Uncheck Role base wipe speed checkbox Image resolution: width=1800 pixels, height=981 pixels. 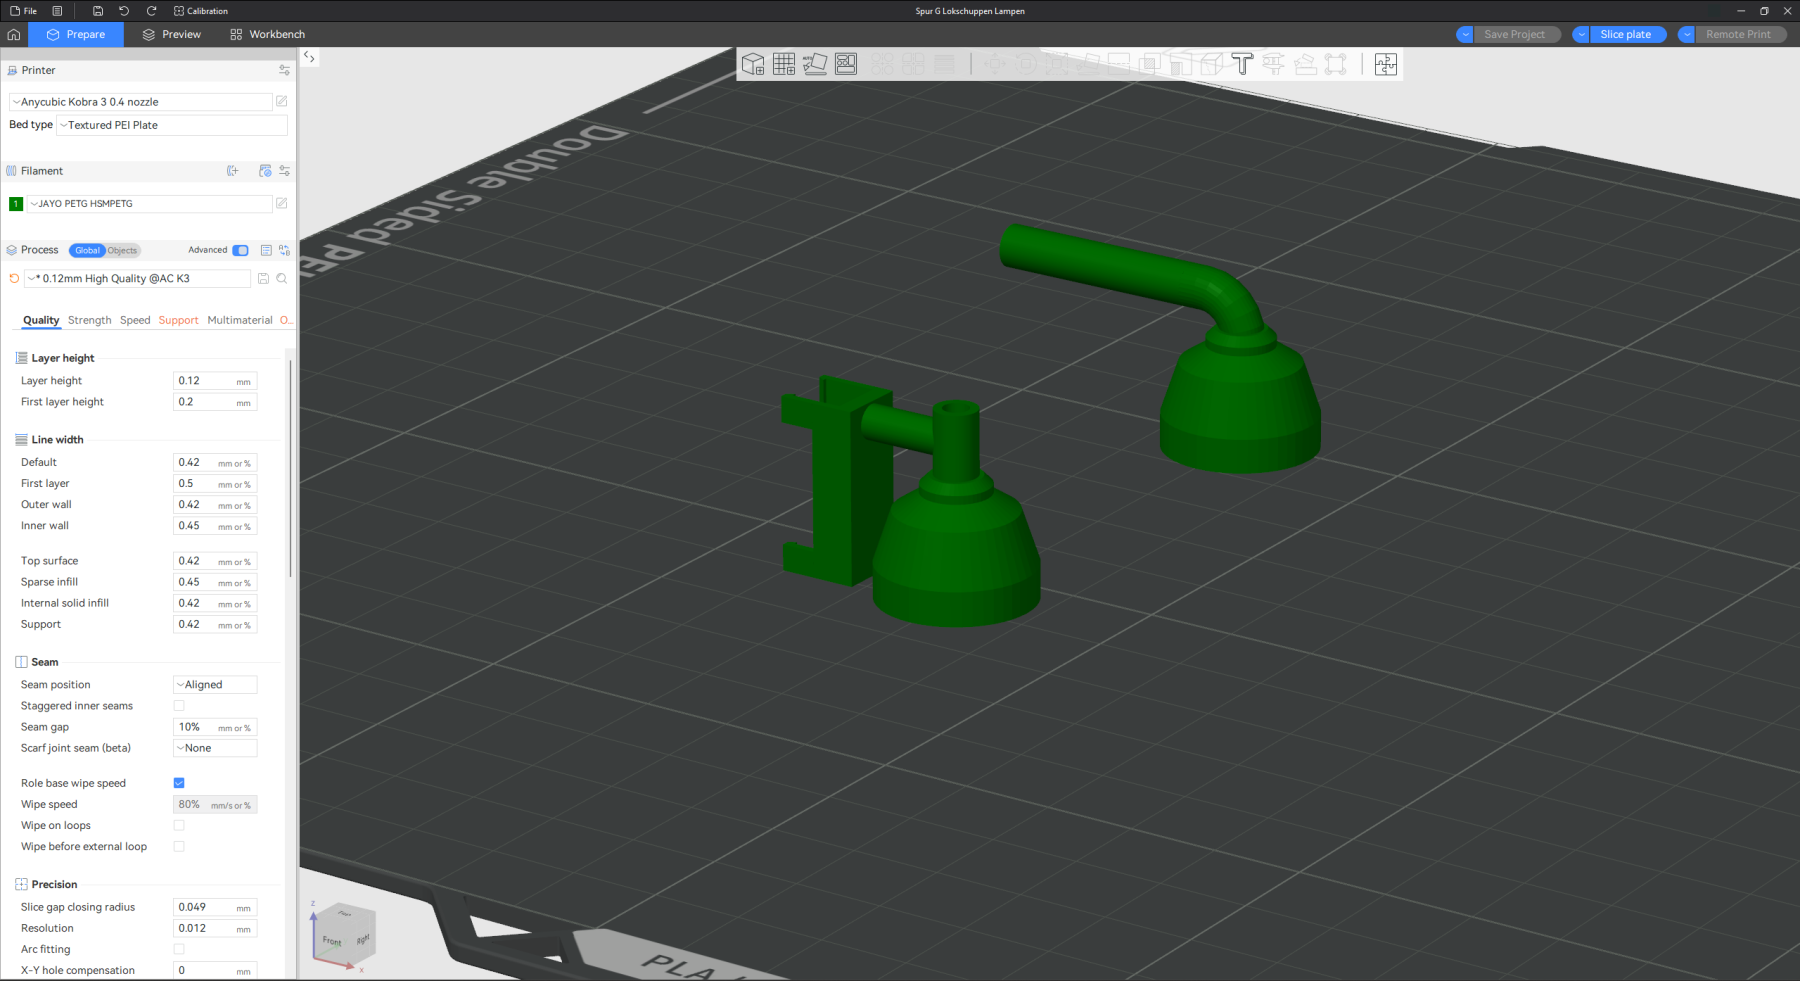[179, 783]
